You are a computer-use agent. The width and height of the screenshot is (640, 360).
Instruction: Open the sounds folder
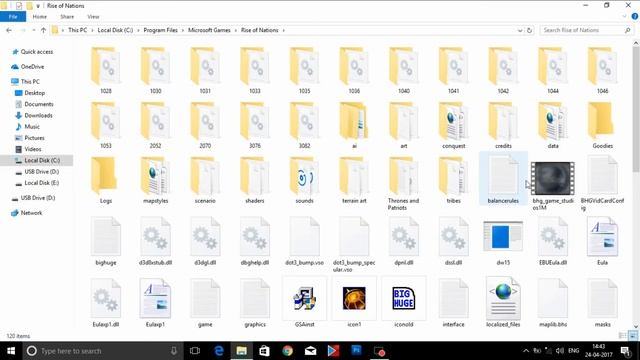point(304,180)
